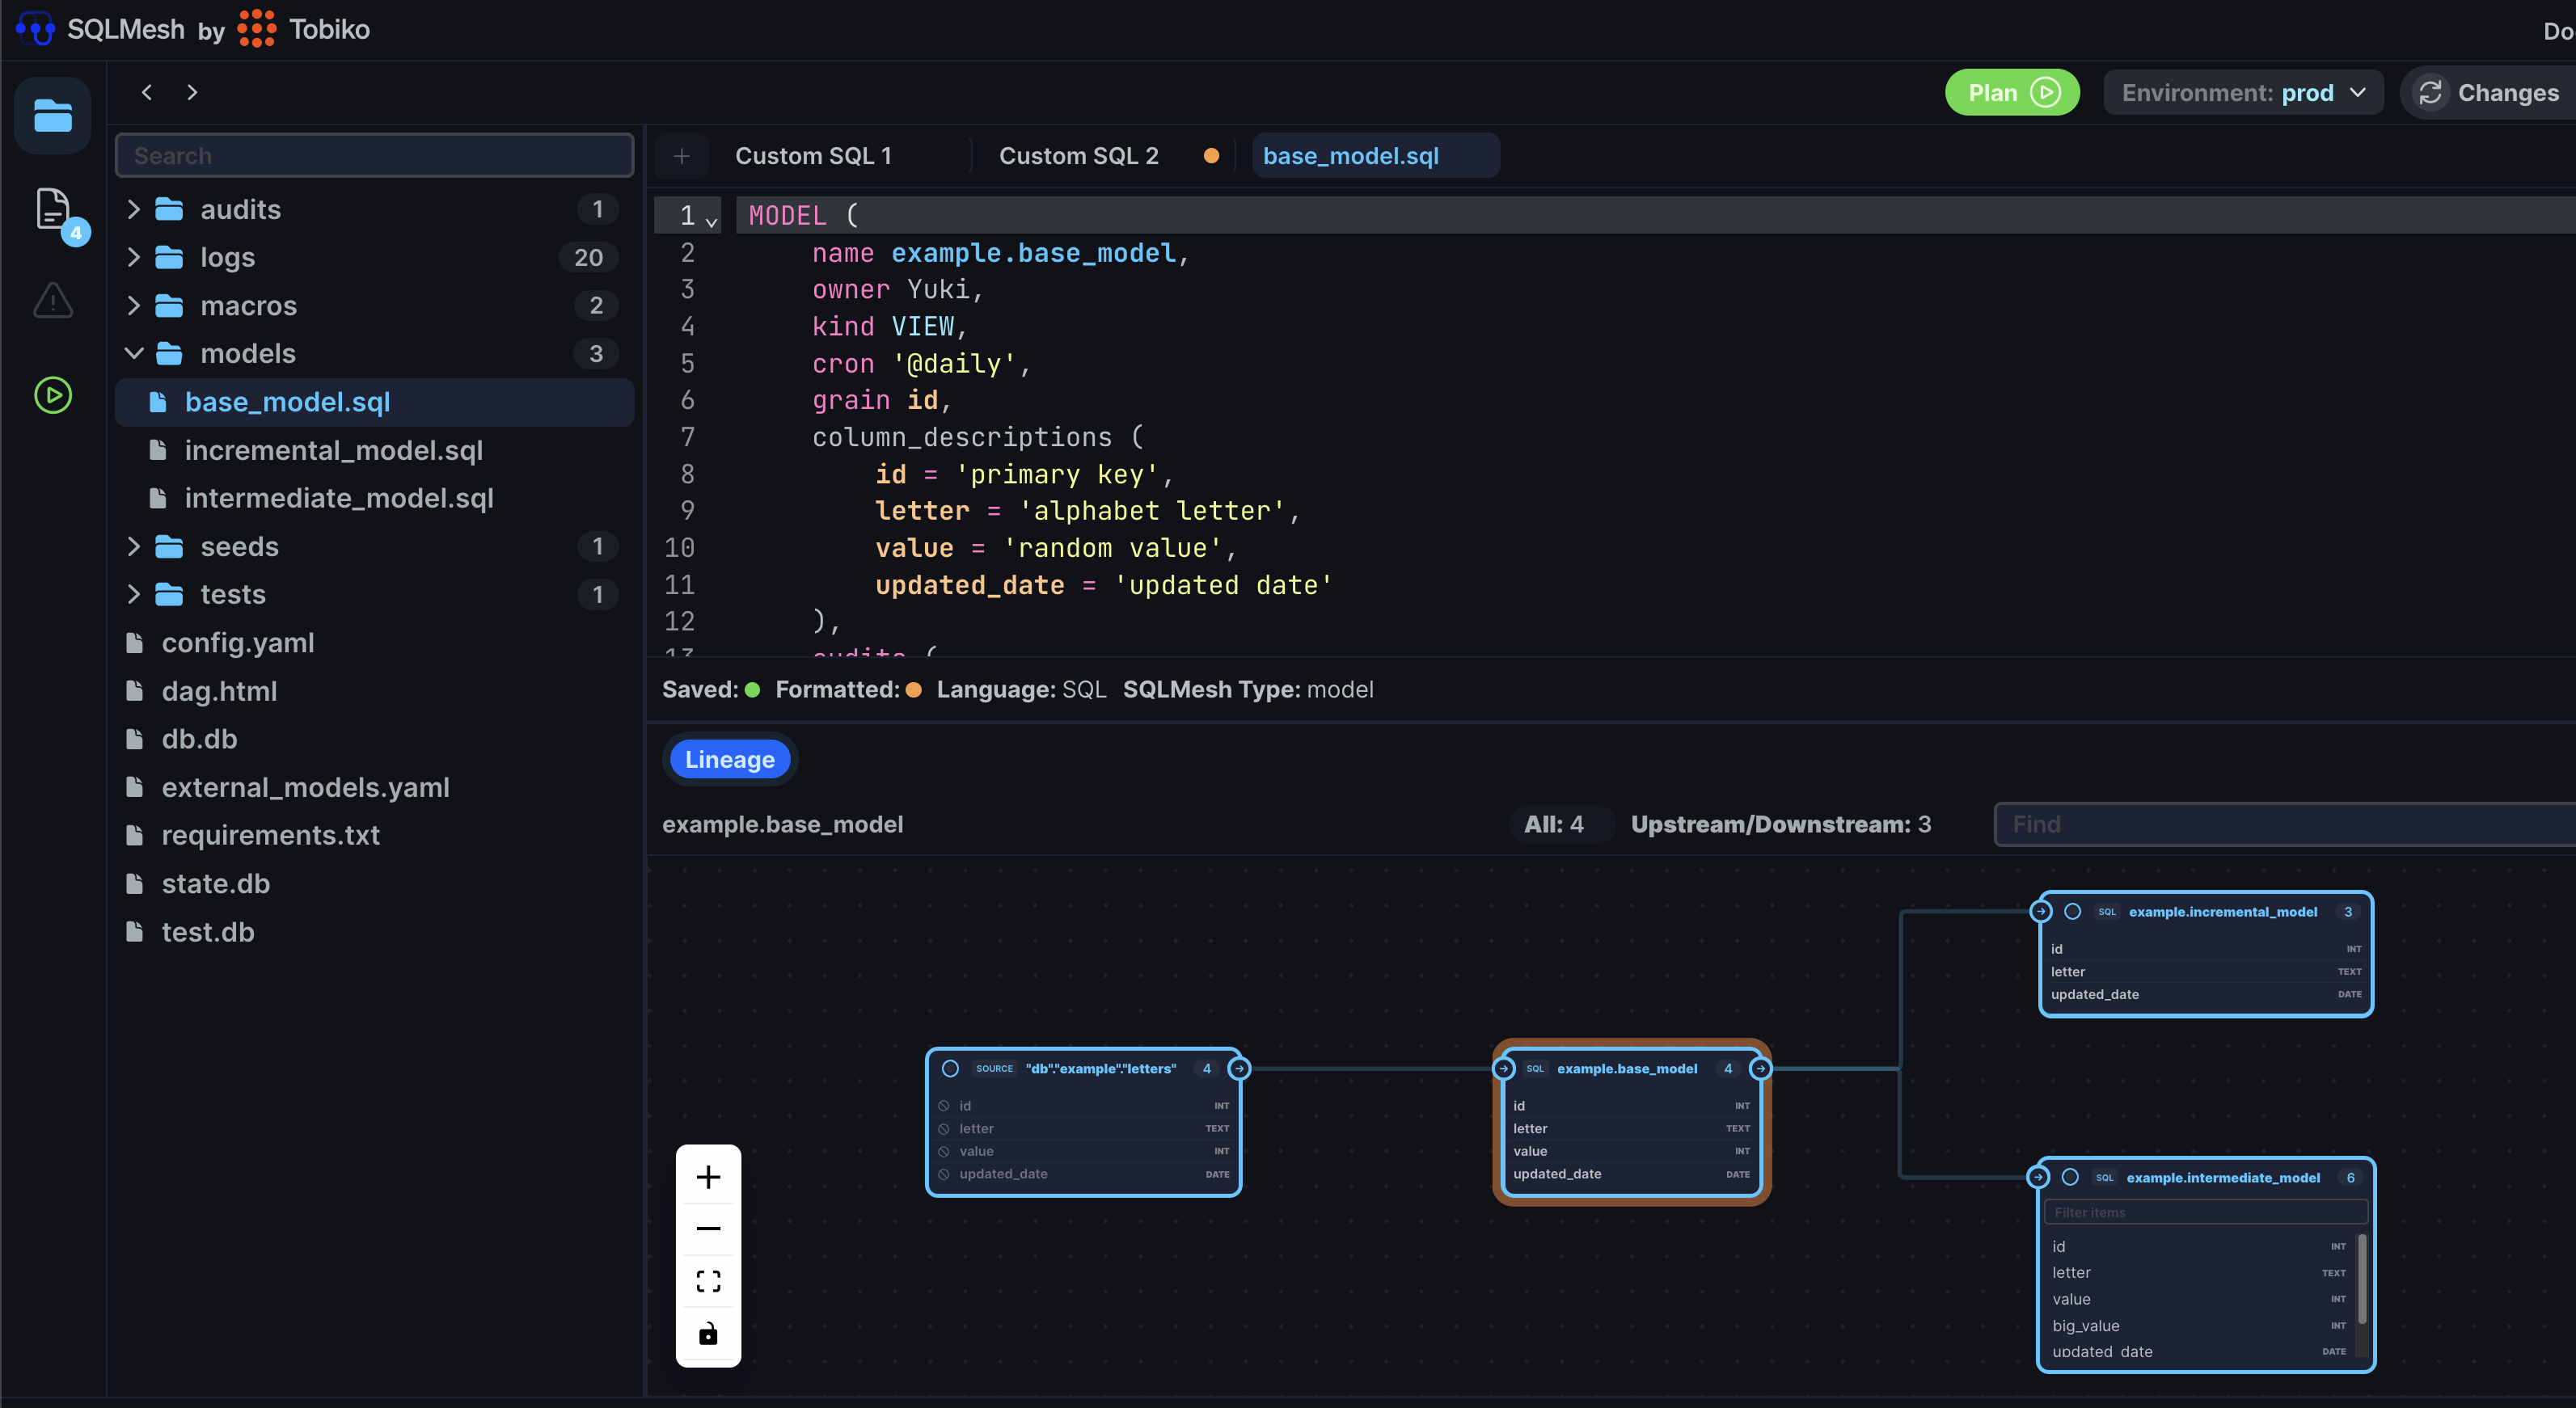2576x1408 pixels.
Task: Toggle the lock icon in lineage controls
Action: click(708, 1334)
